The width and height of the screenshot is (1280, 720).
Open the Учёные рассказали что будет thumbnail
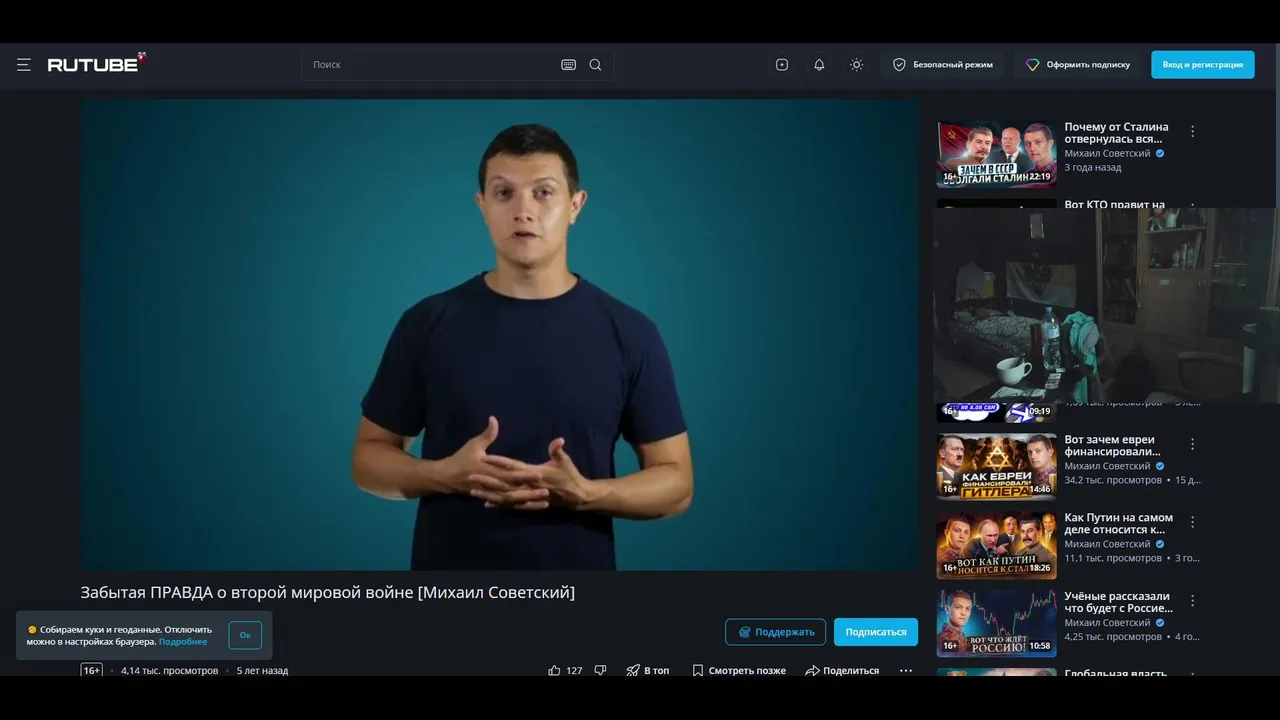tap(996, 622)
